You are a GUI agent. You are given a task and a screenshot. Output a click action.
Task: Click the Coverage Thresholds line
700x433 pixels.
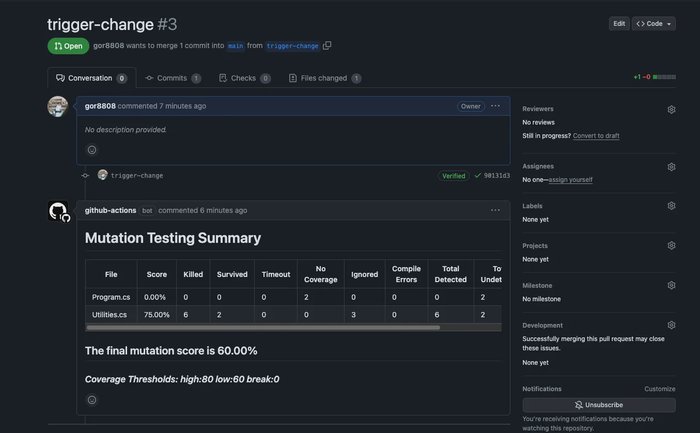182,379
